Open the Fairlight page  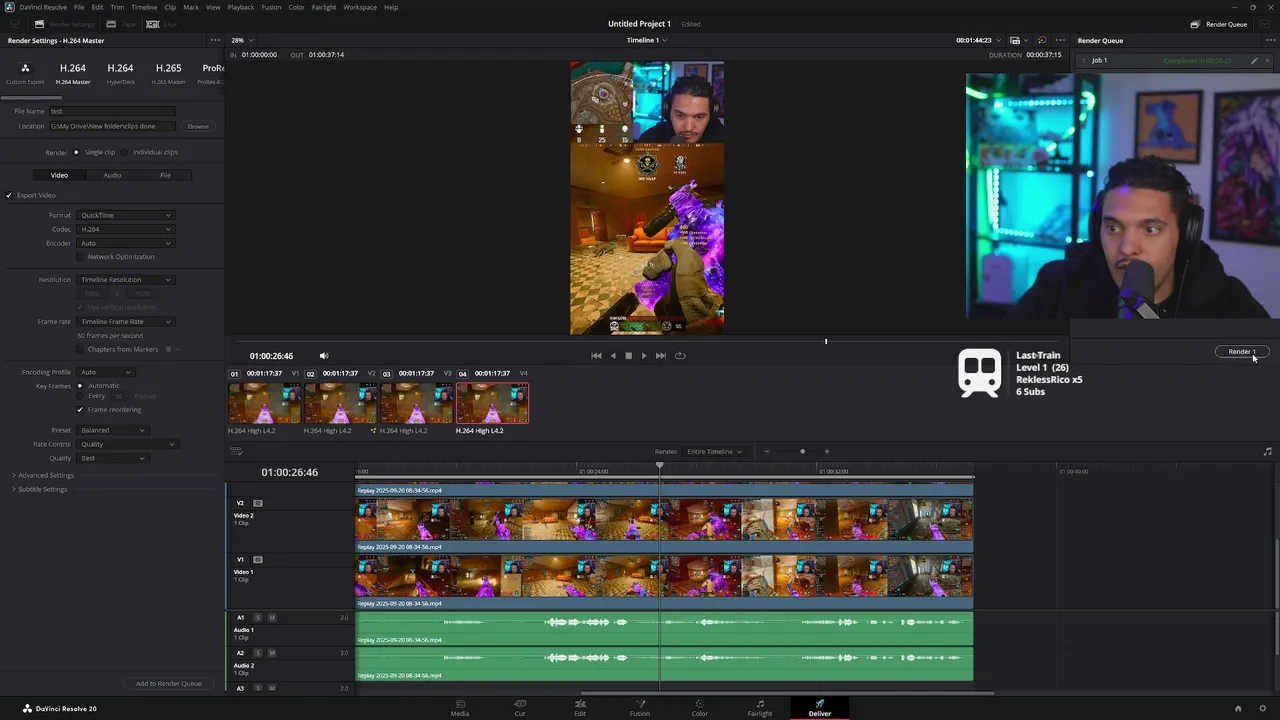(x=760, y=708)
